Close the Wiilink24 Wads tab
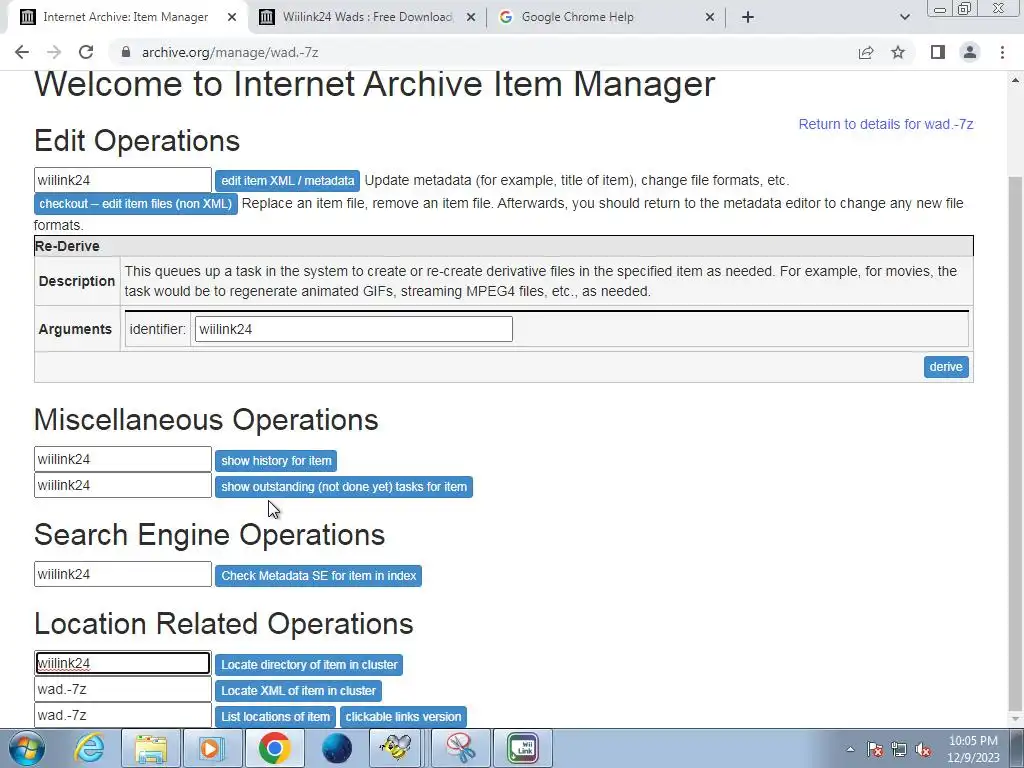 click(x=471, y=18)
